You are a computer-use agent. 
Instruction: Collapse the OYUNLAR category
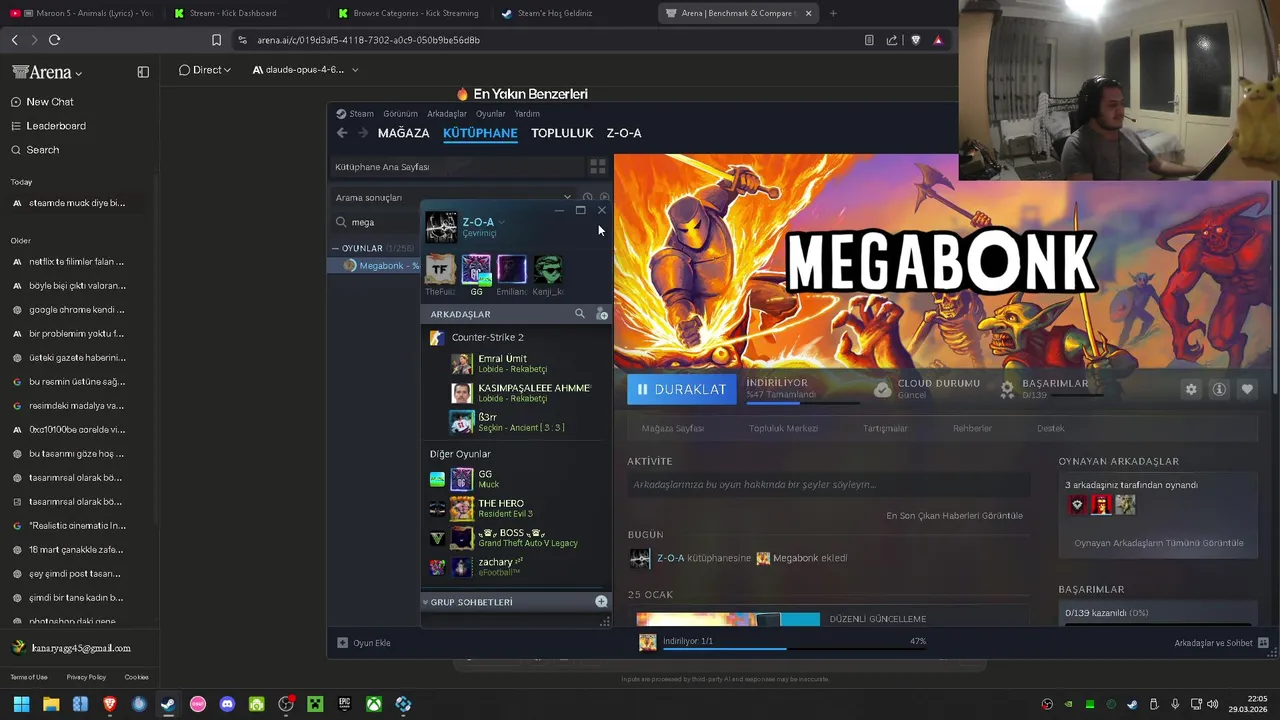pos(336,248)
